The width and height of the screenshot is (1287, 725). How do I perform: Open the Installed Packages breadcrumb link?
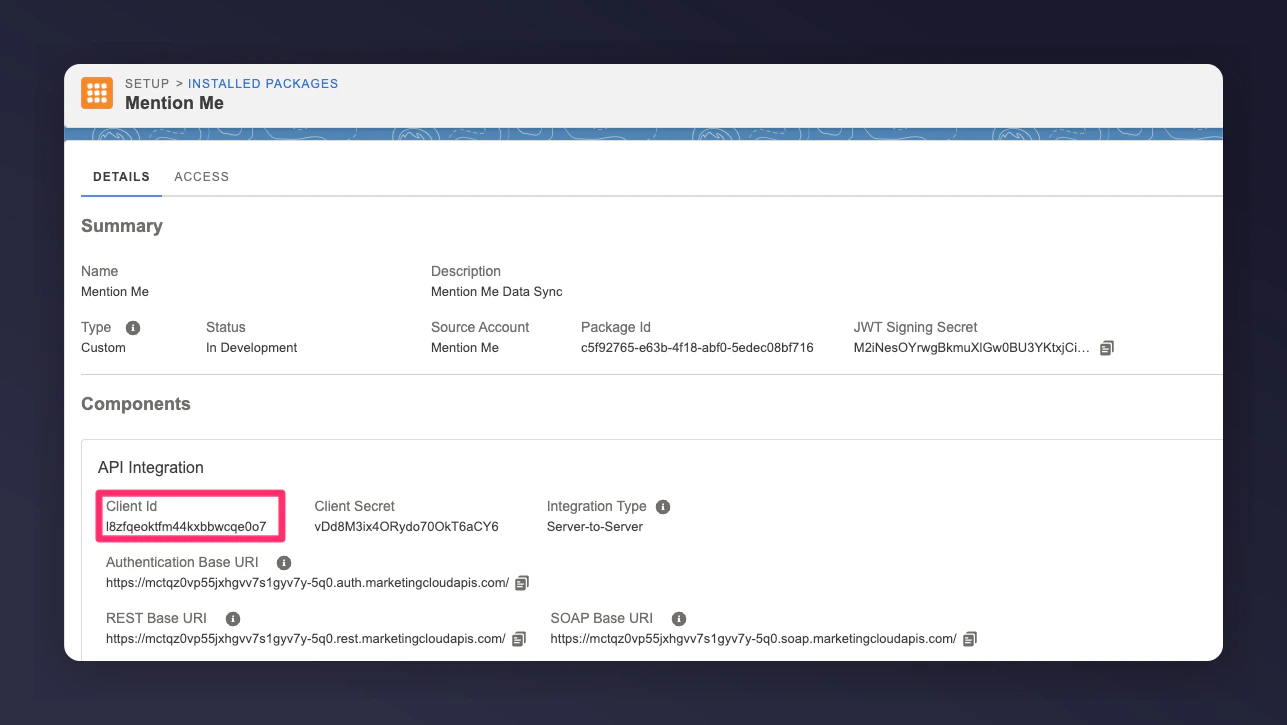point(263,84)
